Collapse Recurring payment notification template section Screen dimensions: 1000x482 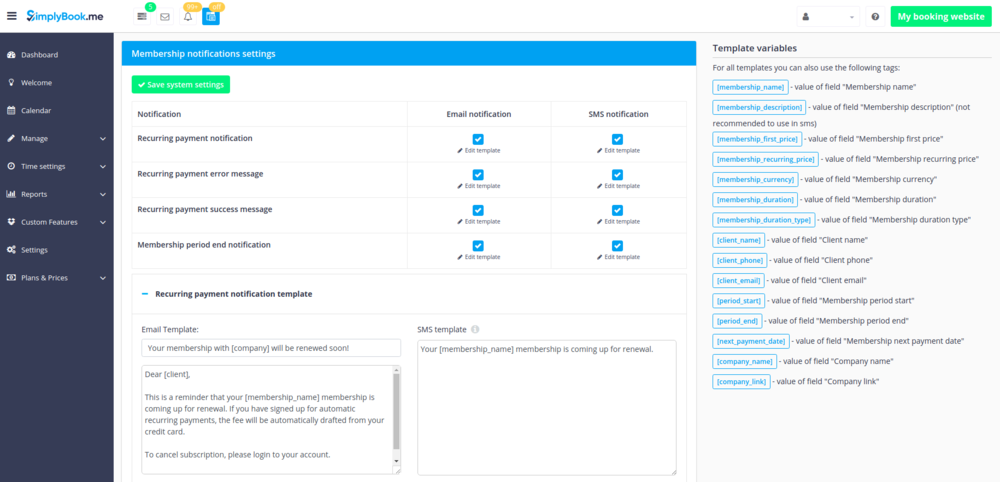pyautogui.click(x=145, y=294)
